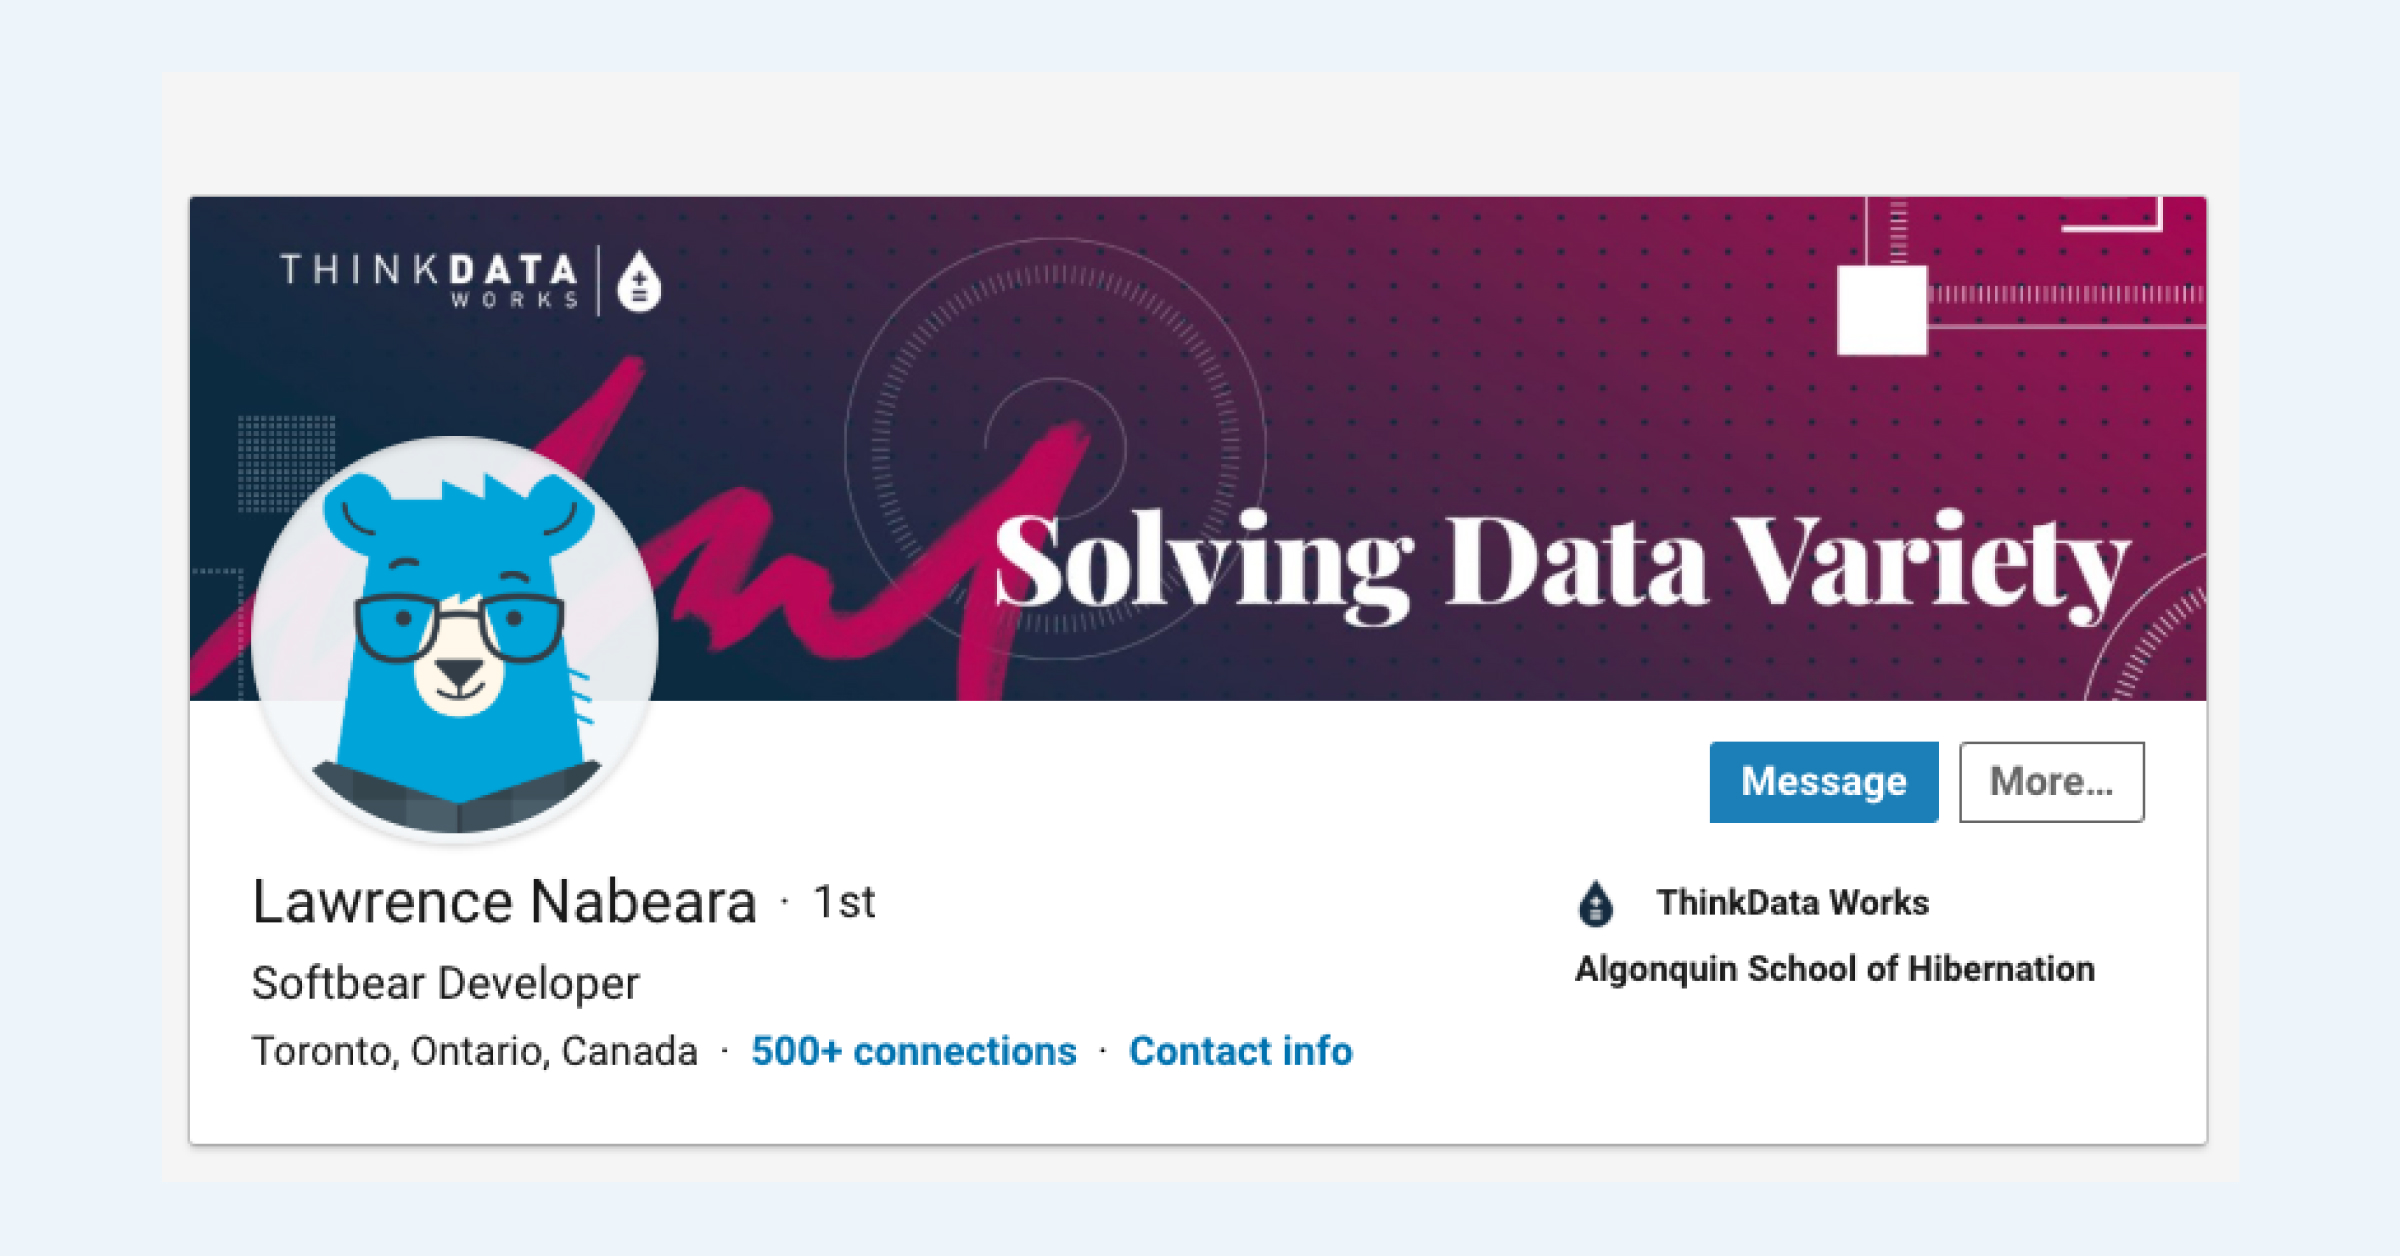Click the blue bear profile picture
Image resolution: width=2400 pixels, height=1256 pixels.
456,638
